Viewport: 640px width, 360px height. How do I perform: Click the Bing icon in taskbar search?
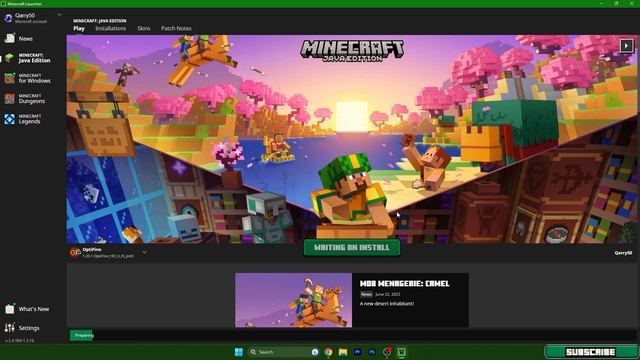pyautogui.click(x=315, y=352)
